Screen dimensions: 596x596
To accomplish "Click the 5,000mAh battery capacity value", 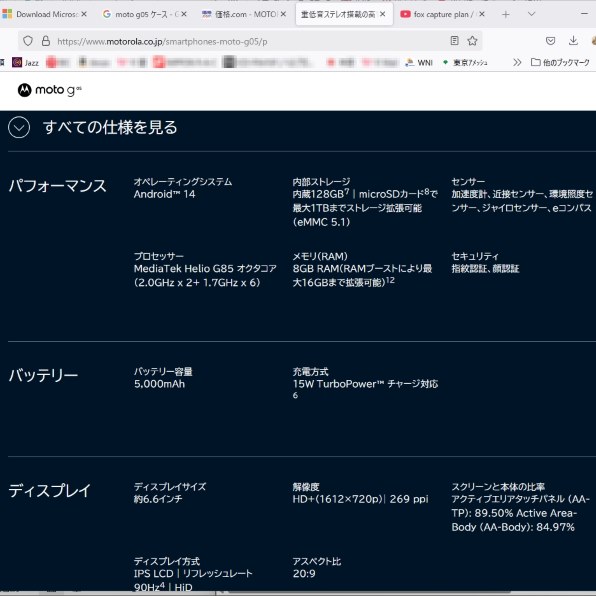I will [x=159, y=384].
